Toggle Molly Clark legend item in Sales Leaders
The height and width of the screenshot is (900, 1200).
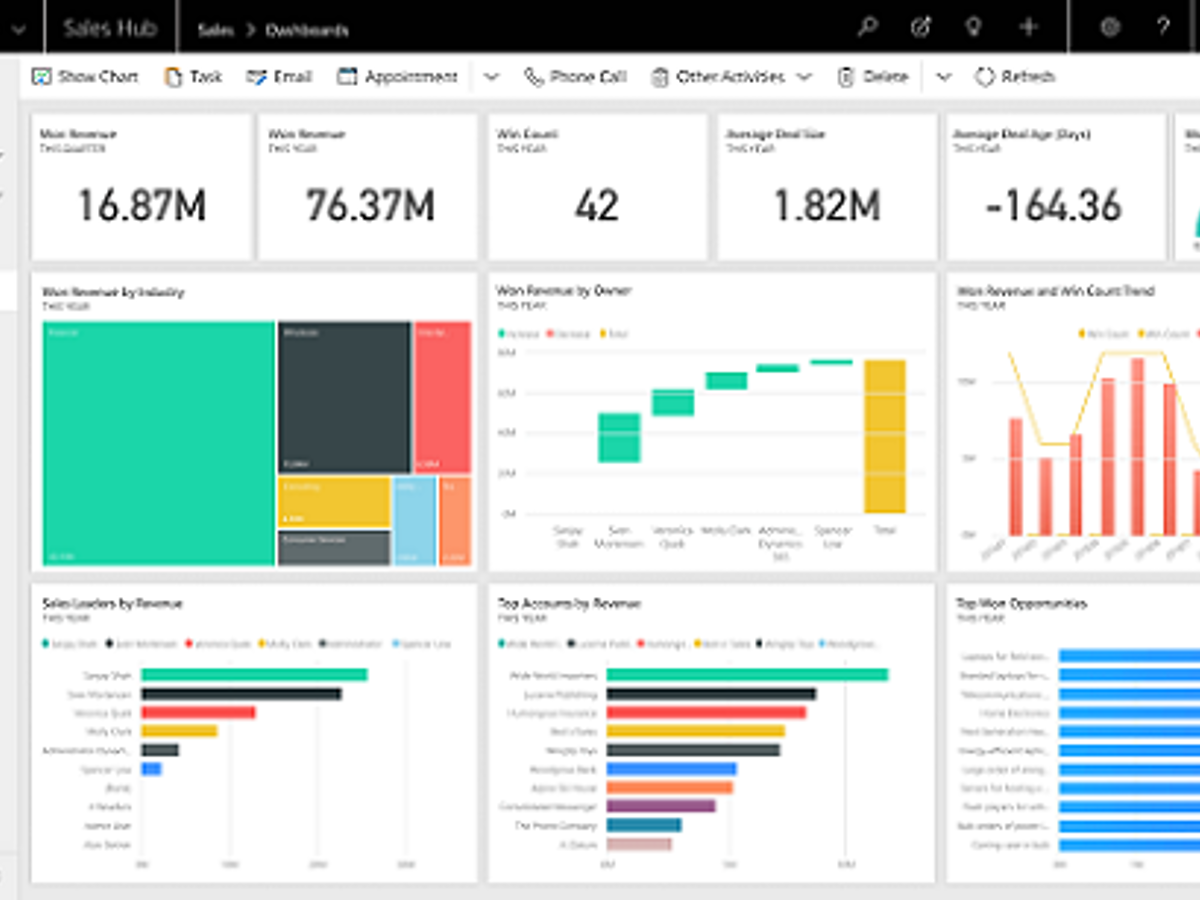pyautogui.click(x=284, y=645)
